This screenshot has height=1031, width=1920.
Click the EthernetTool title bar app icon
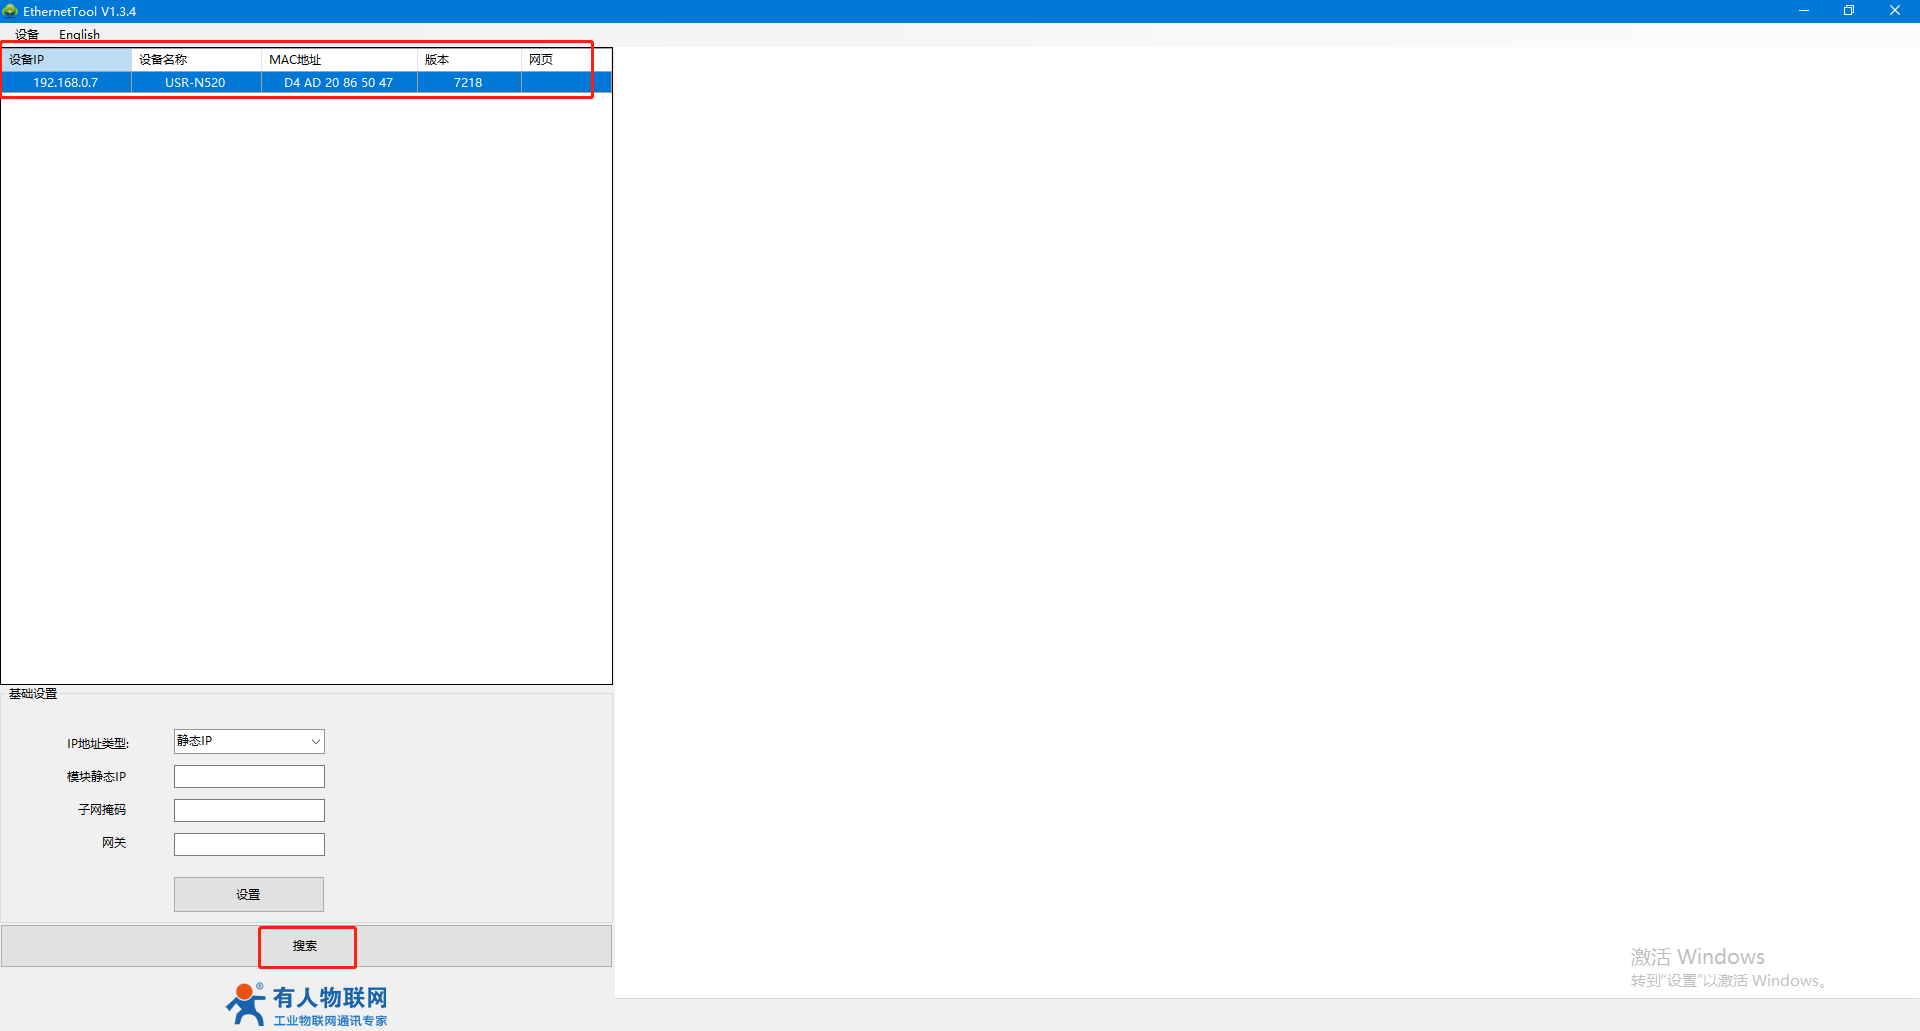[10, 11]
